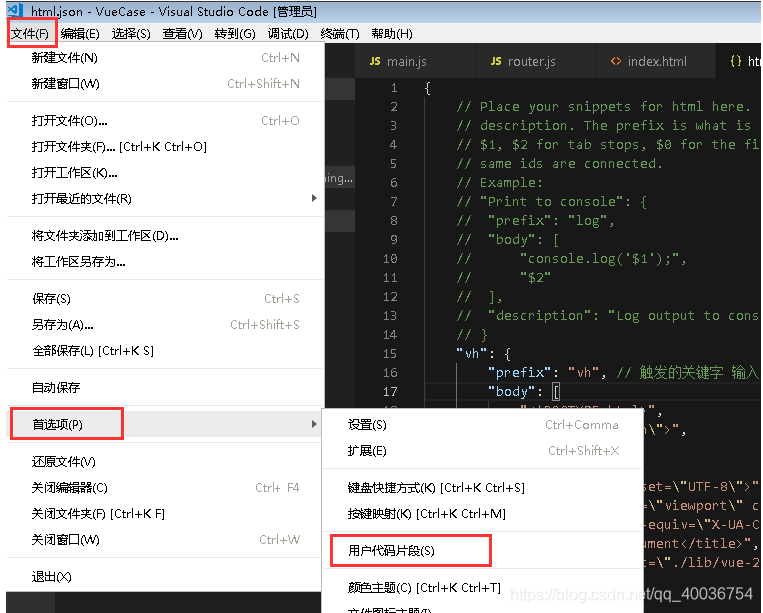Click "Print to console" comment line
Viewport: 763px width, 613px height.
551,202
